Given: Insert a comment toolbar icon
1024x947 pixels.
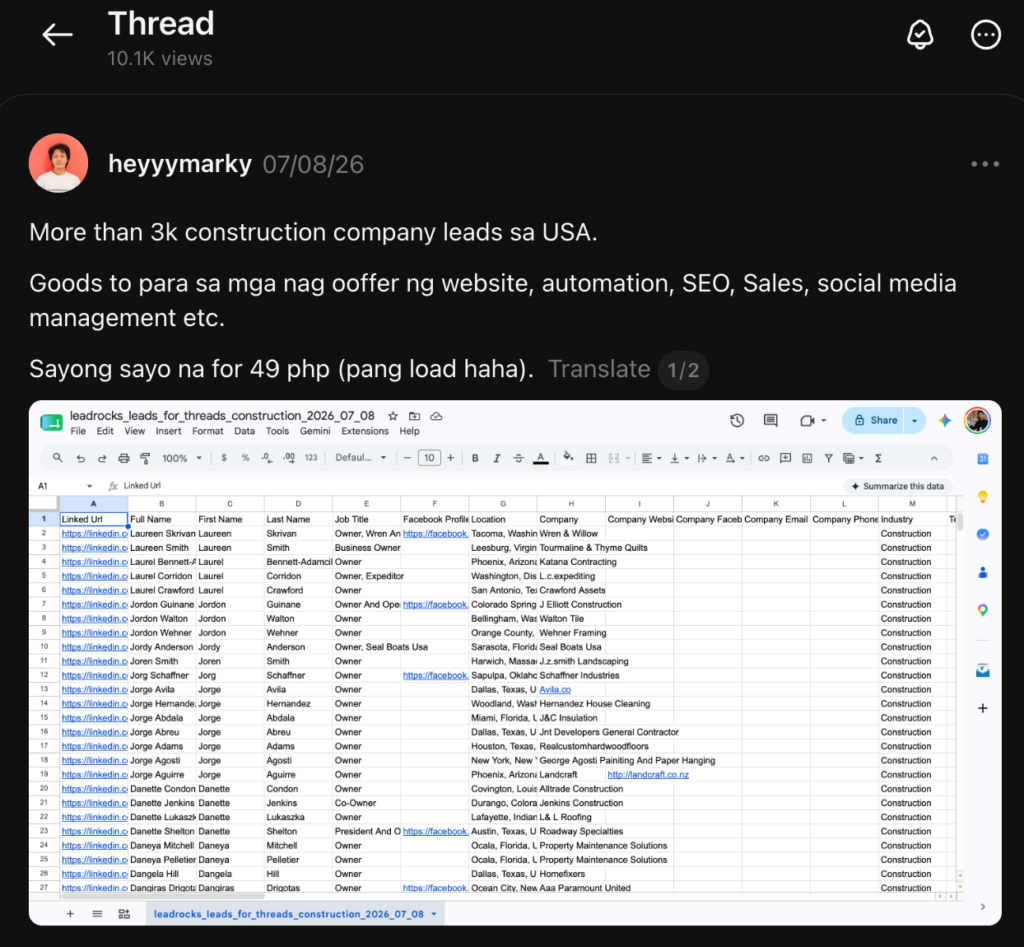Looking at the screenshot, I should point(786,458).
